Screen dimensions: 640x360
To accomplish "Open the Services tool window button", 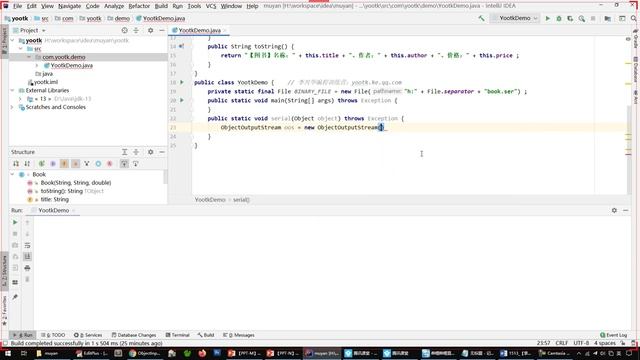I will pos(88,335).
